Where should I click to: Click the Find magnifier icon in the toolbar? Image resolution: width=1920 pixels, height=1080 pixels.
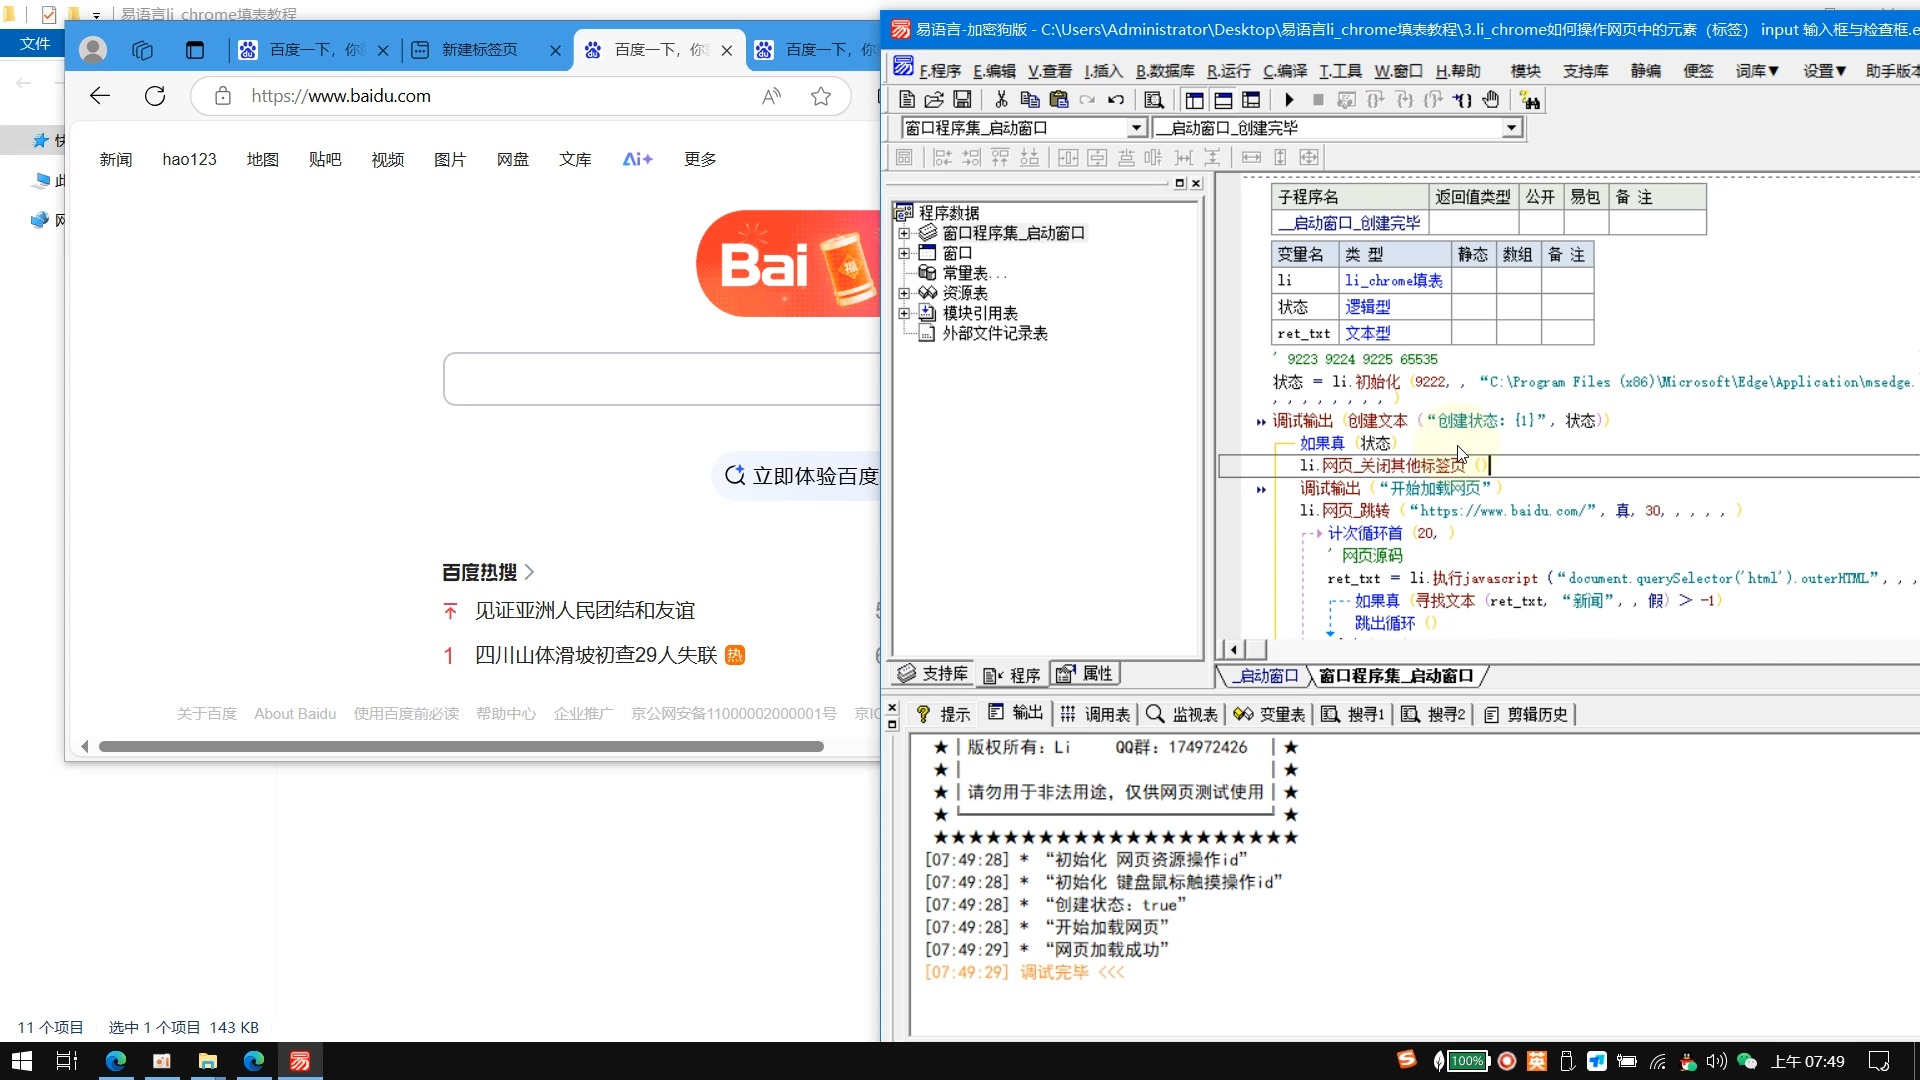pyautogui.click(x=1154, y=100)
